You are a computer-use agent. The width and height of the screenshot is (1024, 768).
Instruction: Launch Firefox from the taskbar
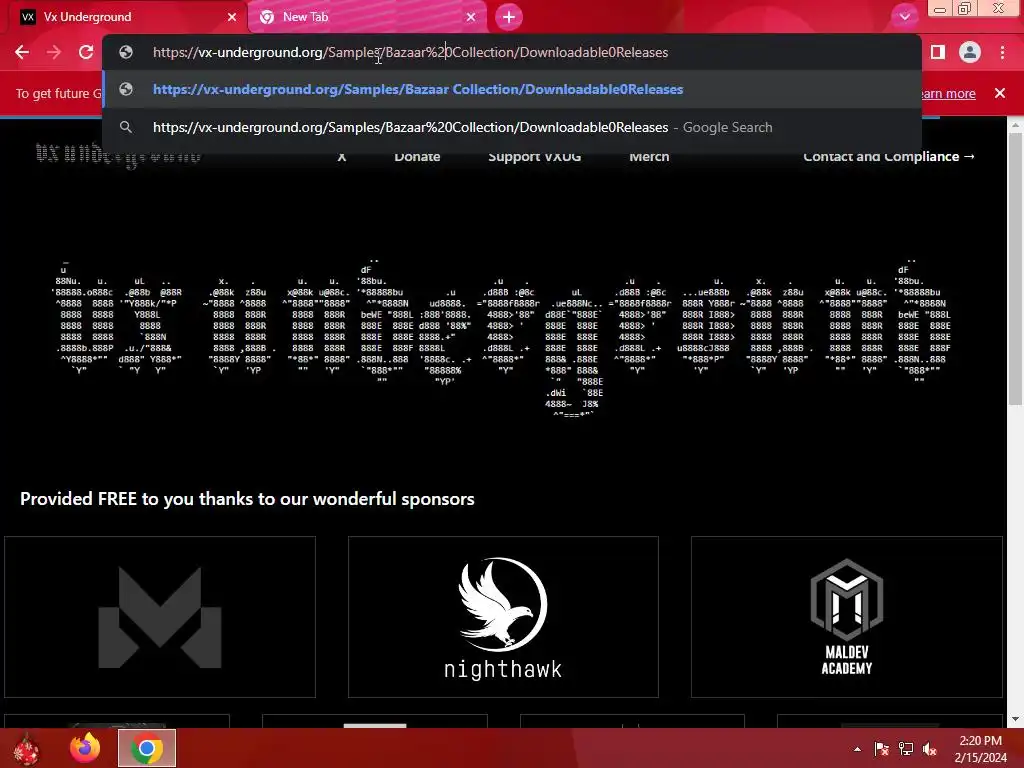[x=85, y=748]
